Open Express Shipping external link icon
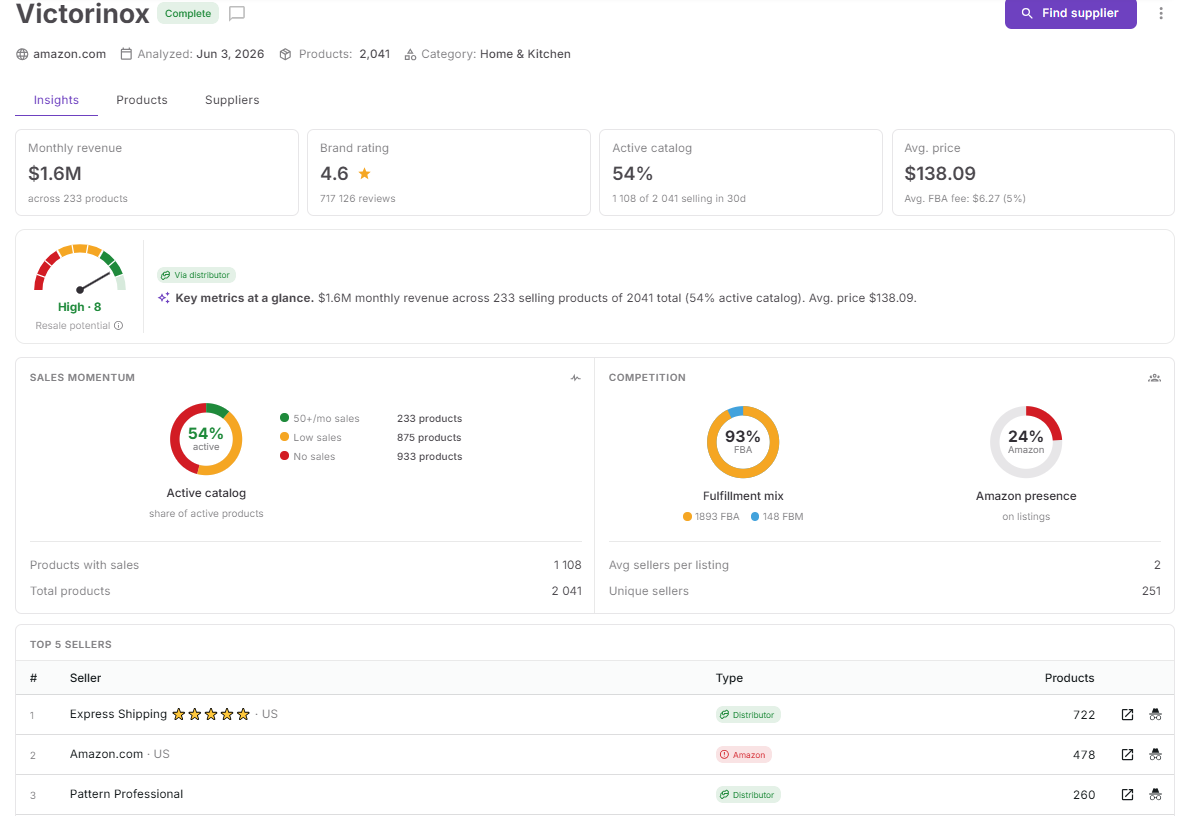This screenshot has width=1180, height=816. click(1127, 714)
